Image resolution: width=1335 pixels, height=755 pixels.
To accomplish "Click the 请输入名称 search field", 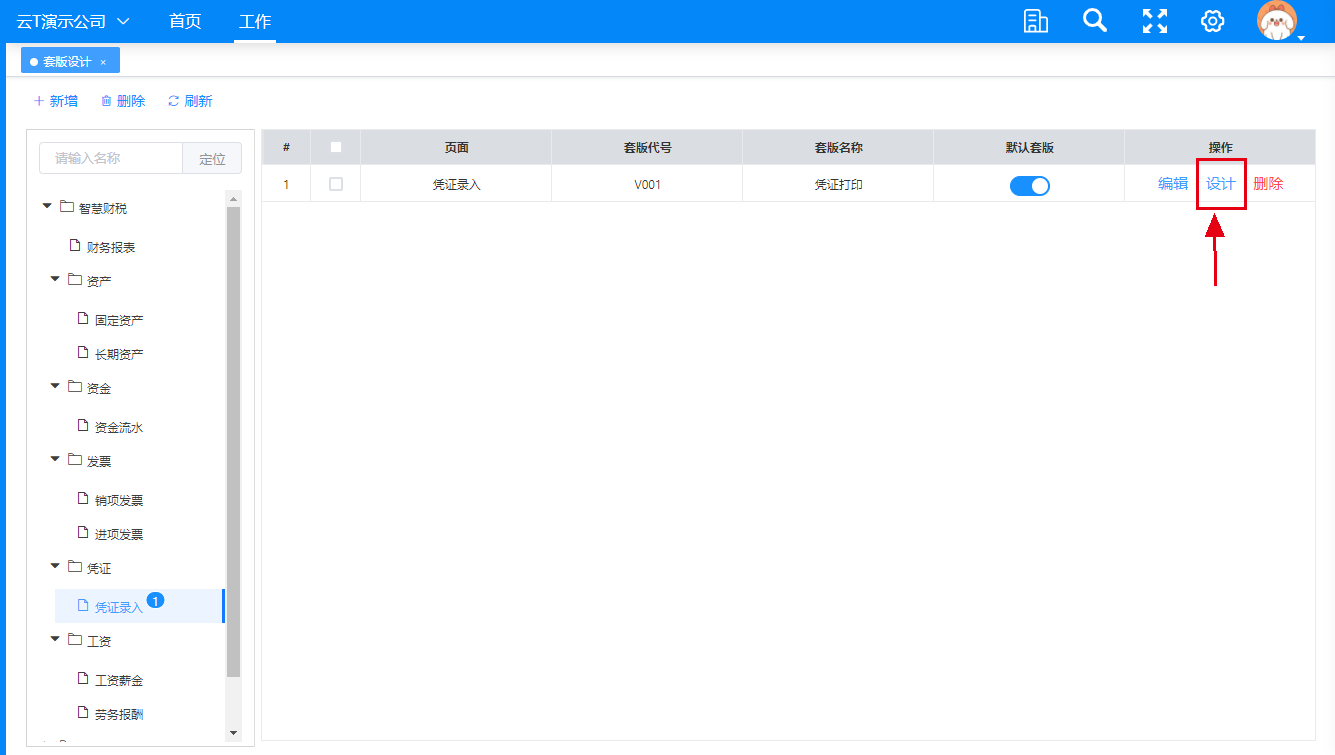I will (x=111, y=158).
